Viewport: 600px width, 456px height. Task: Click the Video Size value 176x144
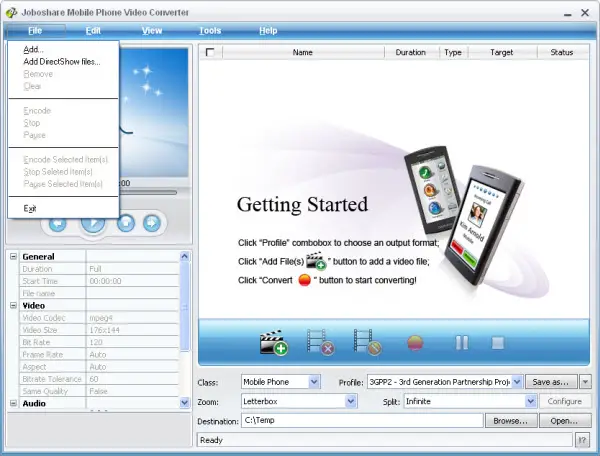(x=132, y=330)
